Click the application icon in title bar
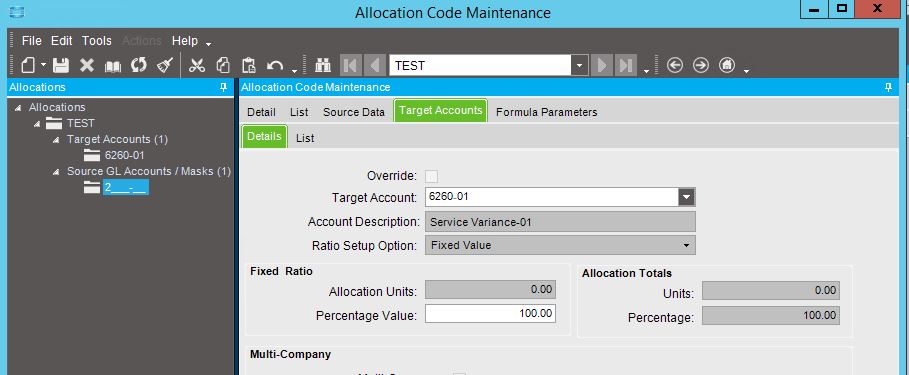This screenshot has width=909, height=375. point(17,12)
